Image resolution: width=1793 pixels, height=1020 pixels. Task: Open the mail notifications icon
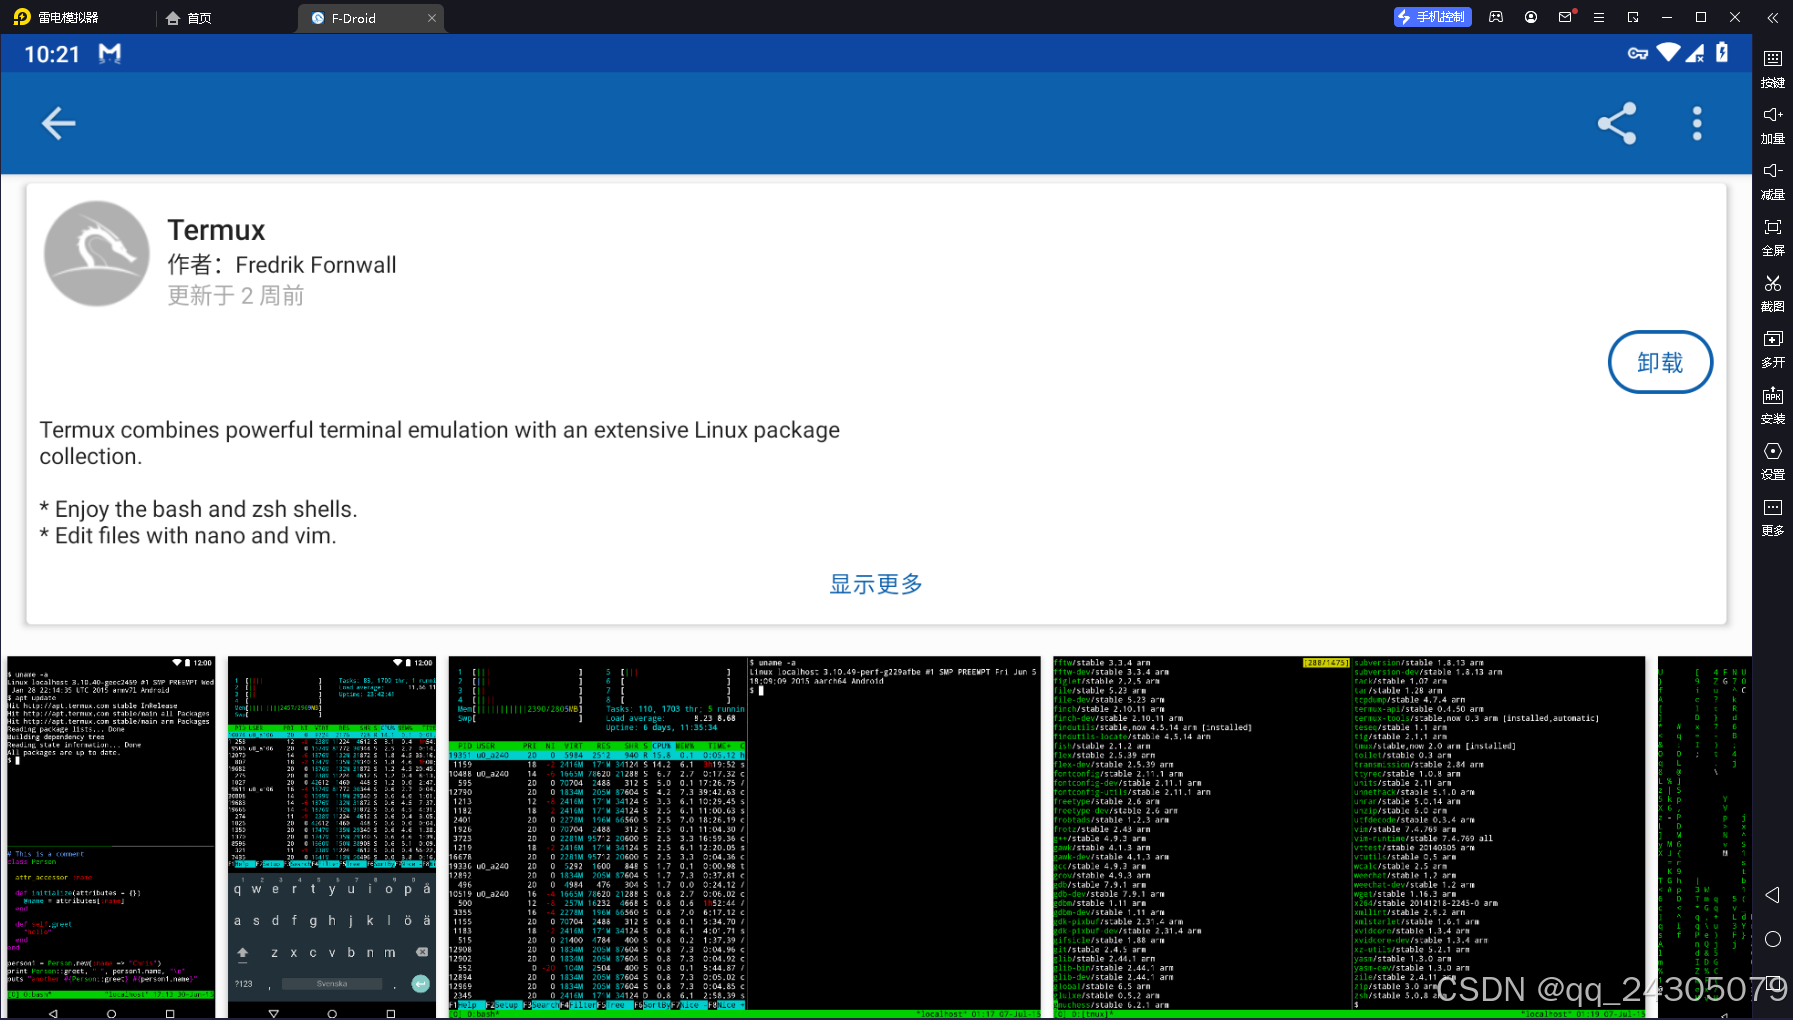1566,17
